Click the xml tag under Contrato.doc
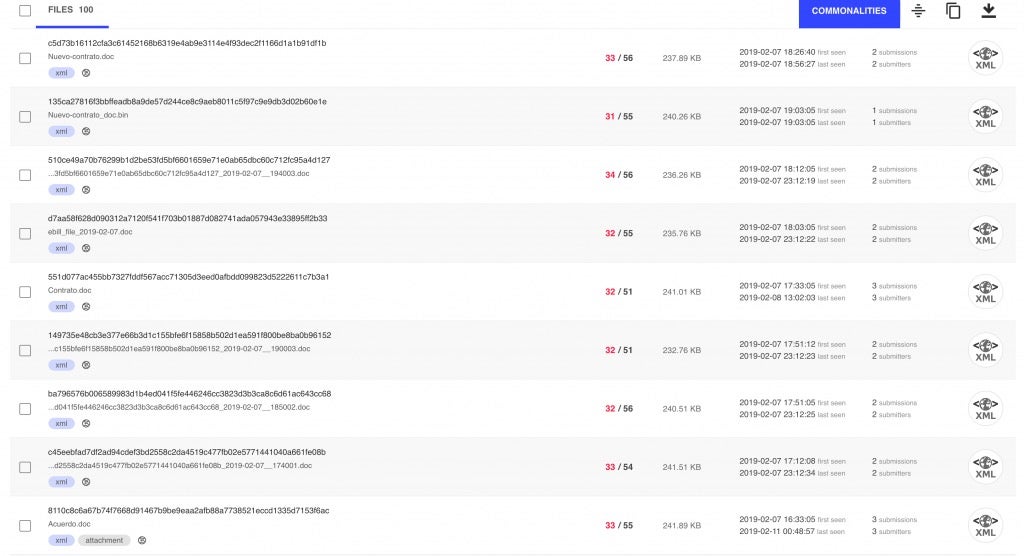 coord(61,306)
